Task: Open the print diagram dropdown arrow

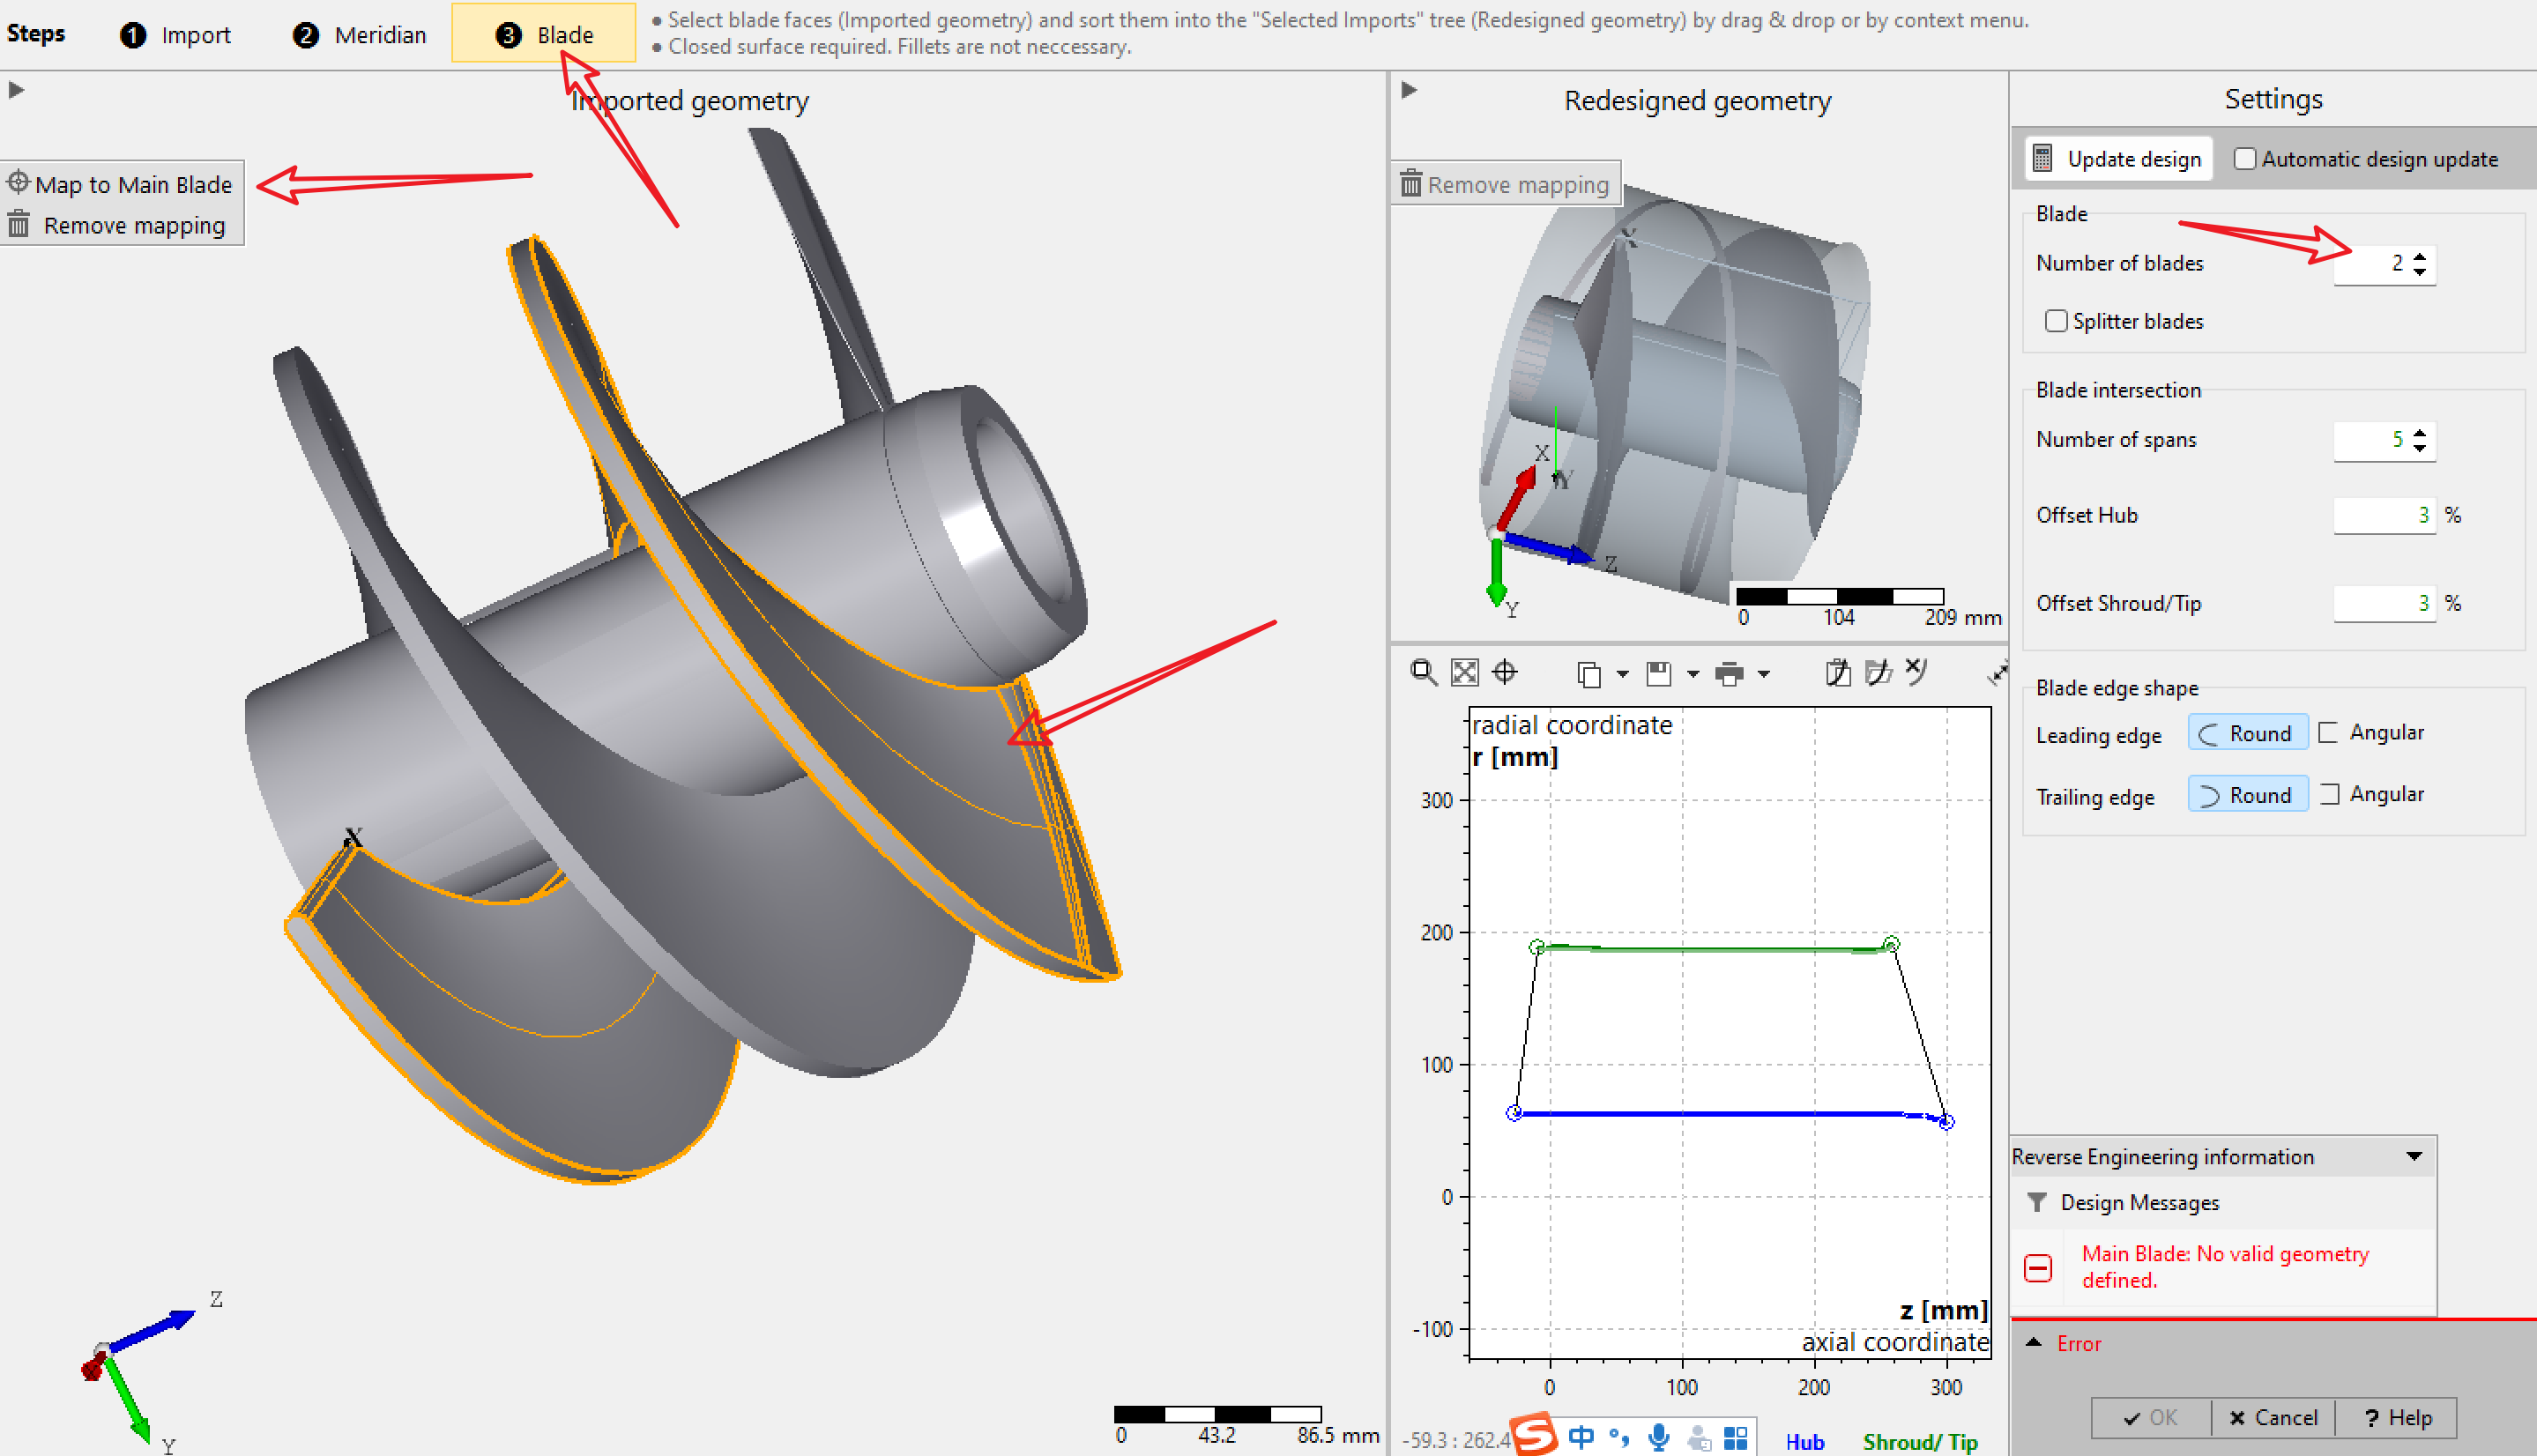Action: (x=1764, y=674)
